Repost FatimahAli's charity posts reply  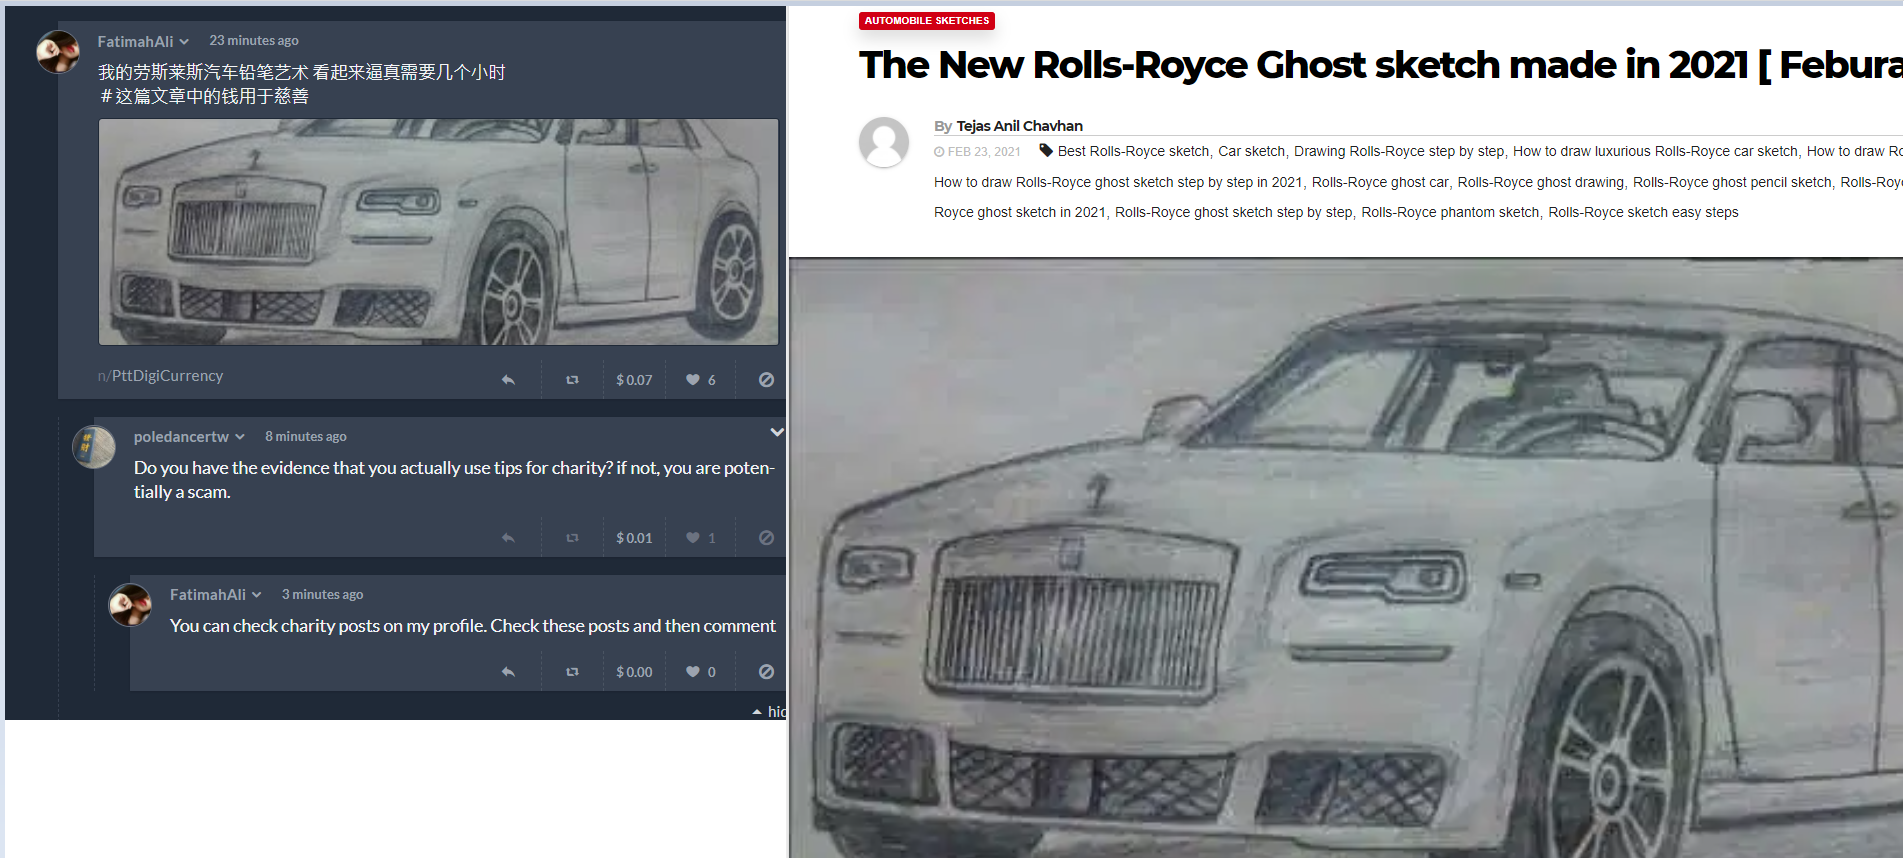pos(572,672)
